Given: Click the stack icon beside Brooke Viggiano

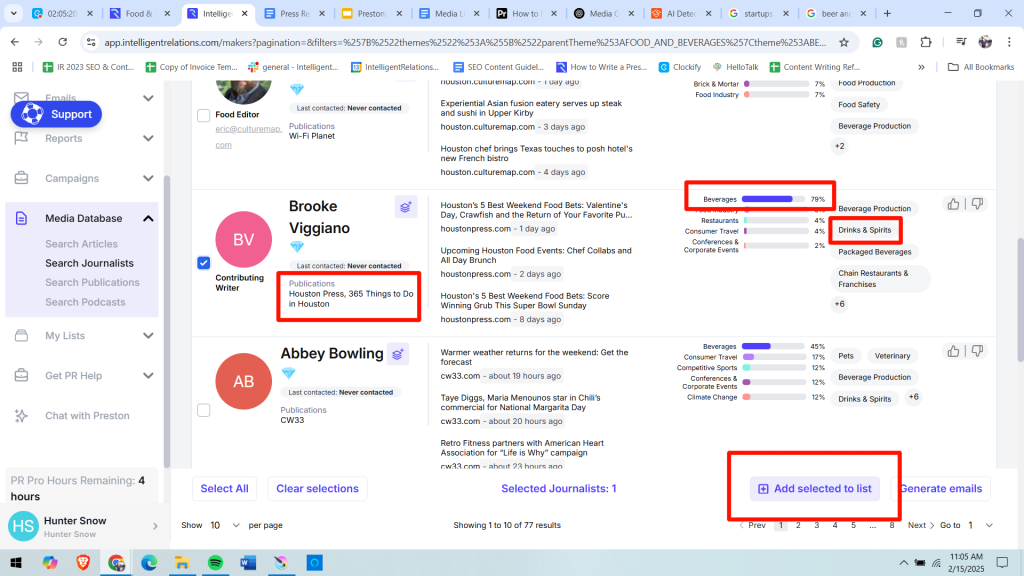Looking at the screenshot, I should point(406,208).
